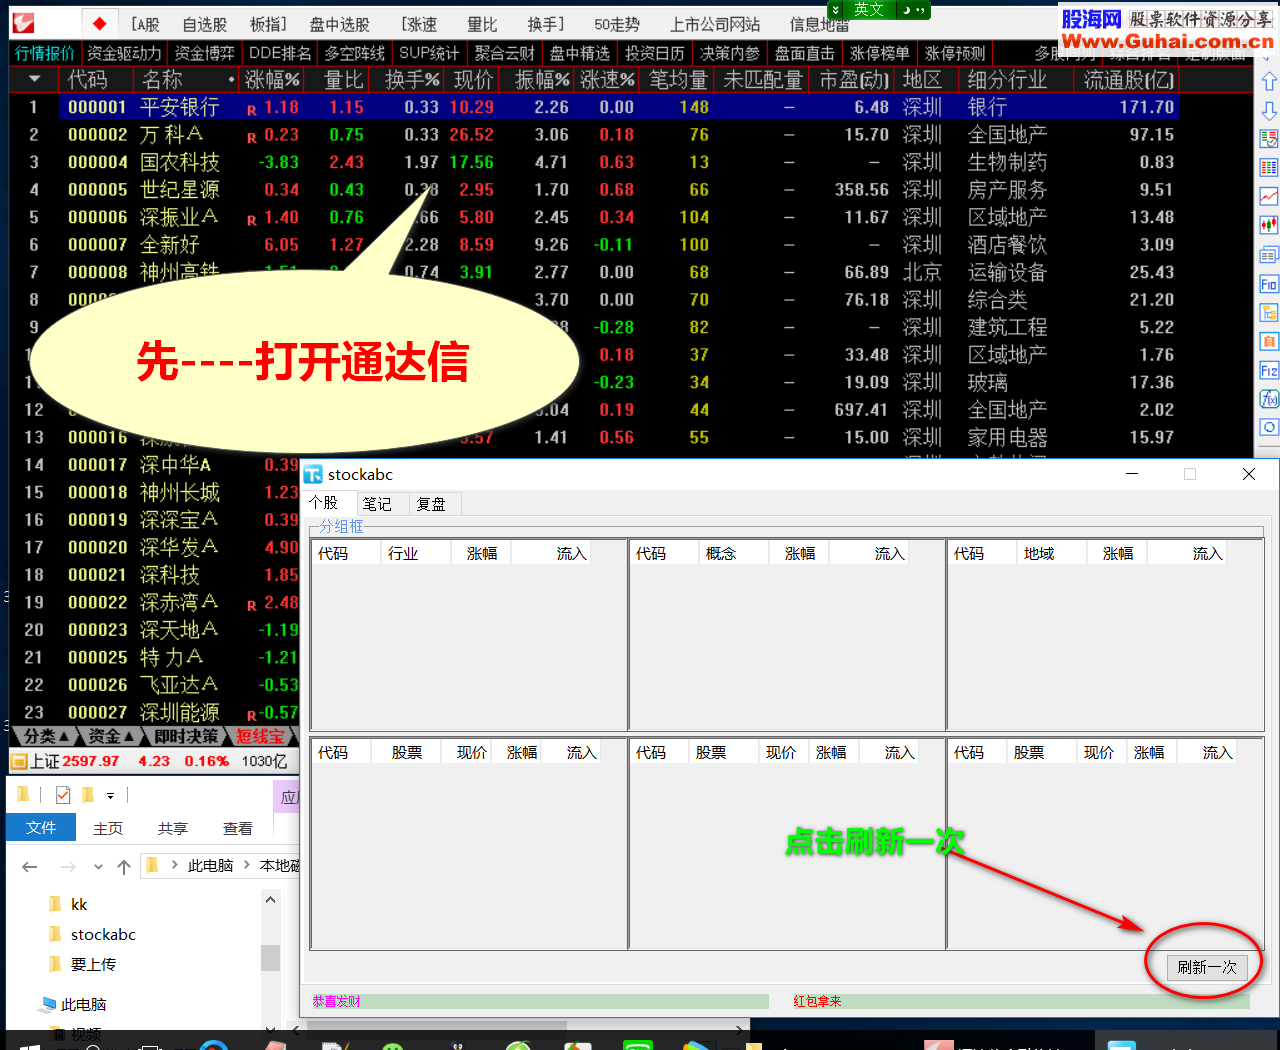Open the F10 info icon in right sidebar

tap(1269, 284)
